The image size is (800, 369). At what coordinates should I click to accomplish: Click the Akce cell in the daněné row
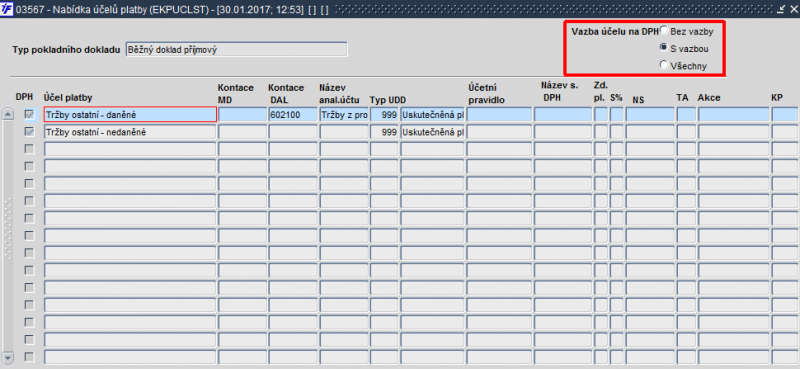[x=734, y=115]
